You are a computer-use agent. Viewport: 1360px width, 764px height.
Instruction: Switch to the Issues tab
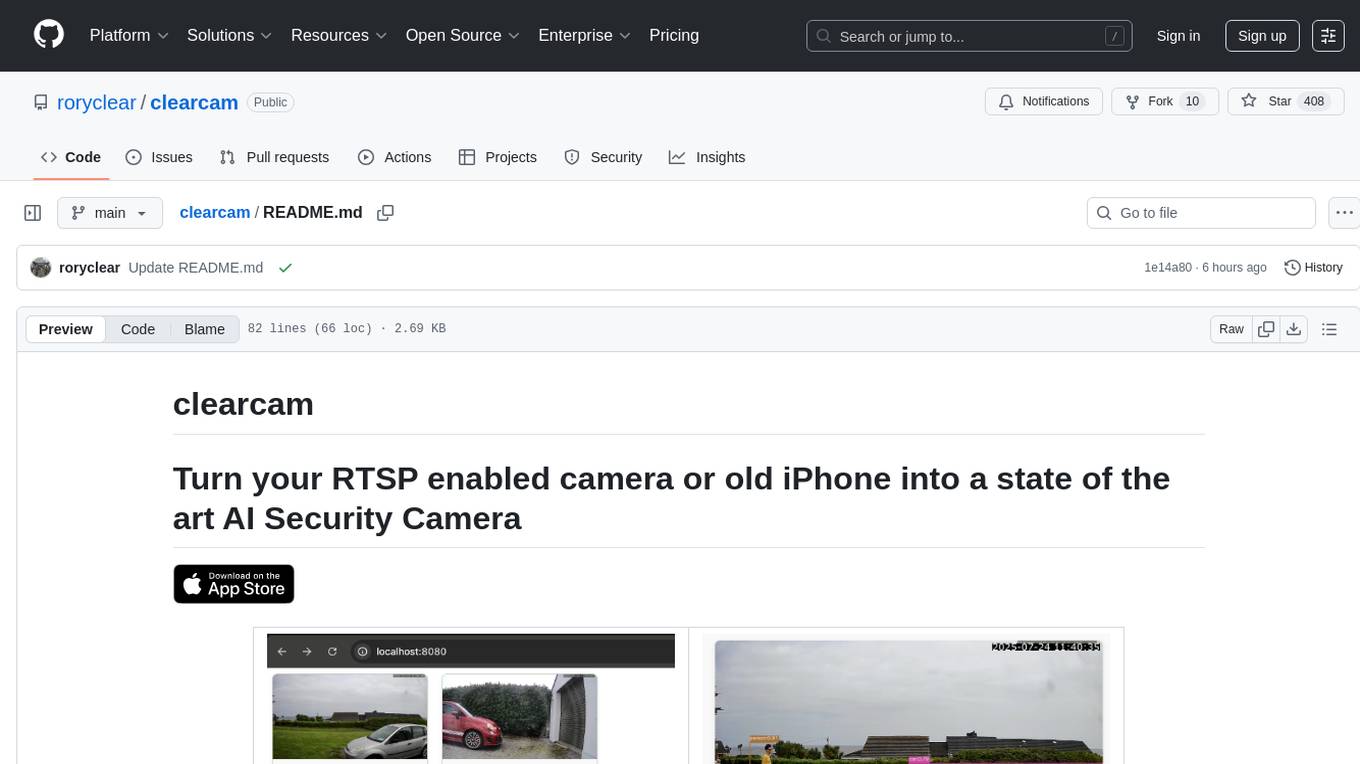pos(159,157)
